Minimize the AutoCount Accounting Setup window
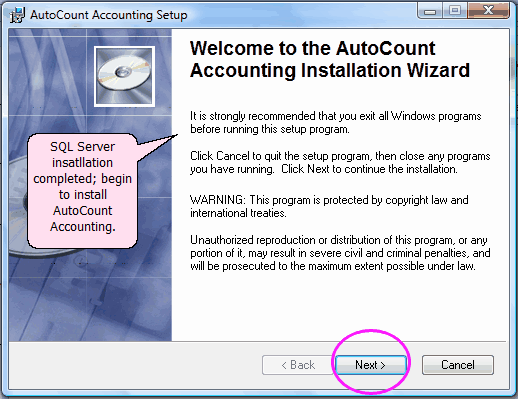Viewport: 518px width, 399px height. [x=430, y=11]
